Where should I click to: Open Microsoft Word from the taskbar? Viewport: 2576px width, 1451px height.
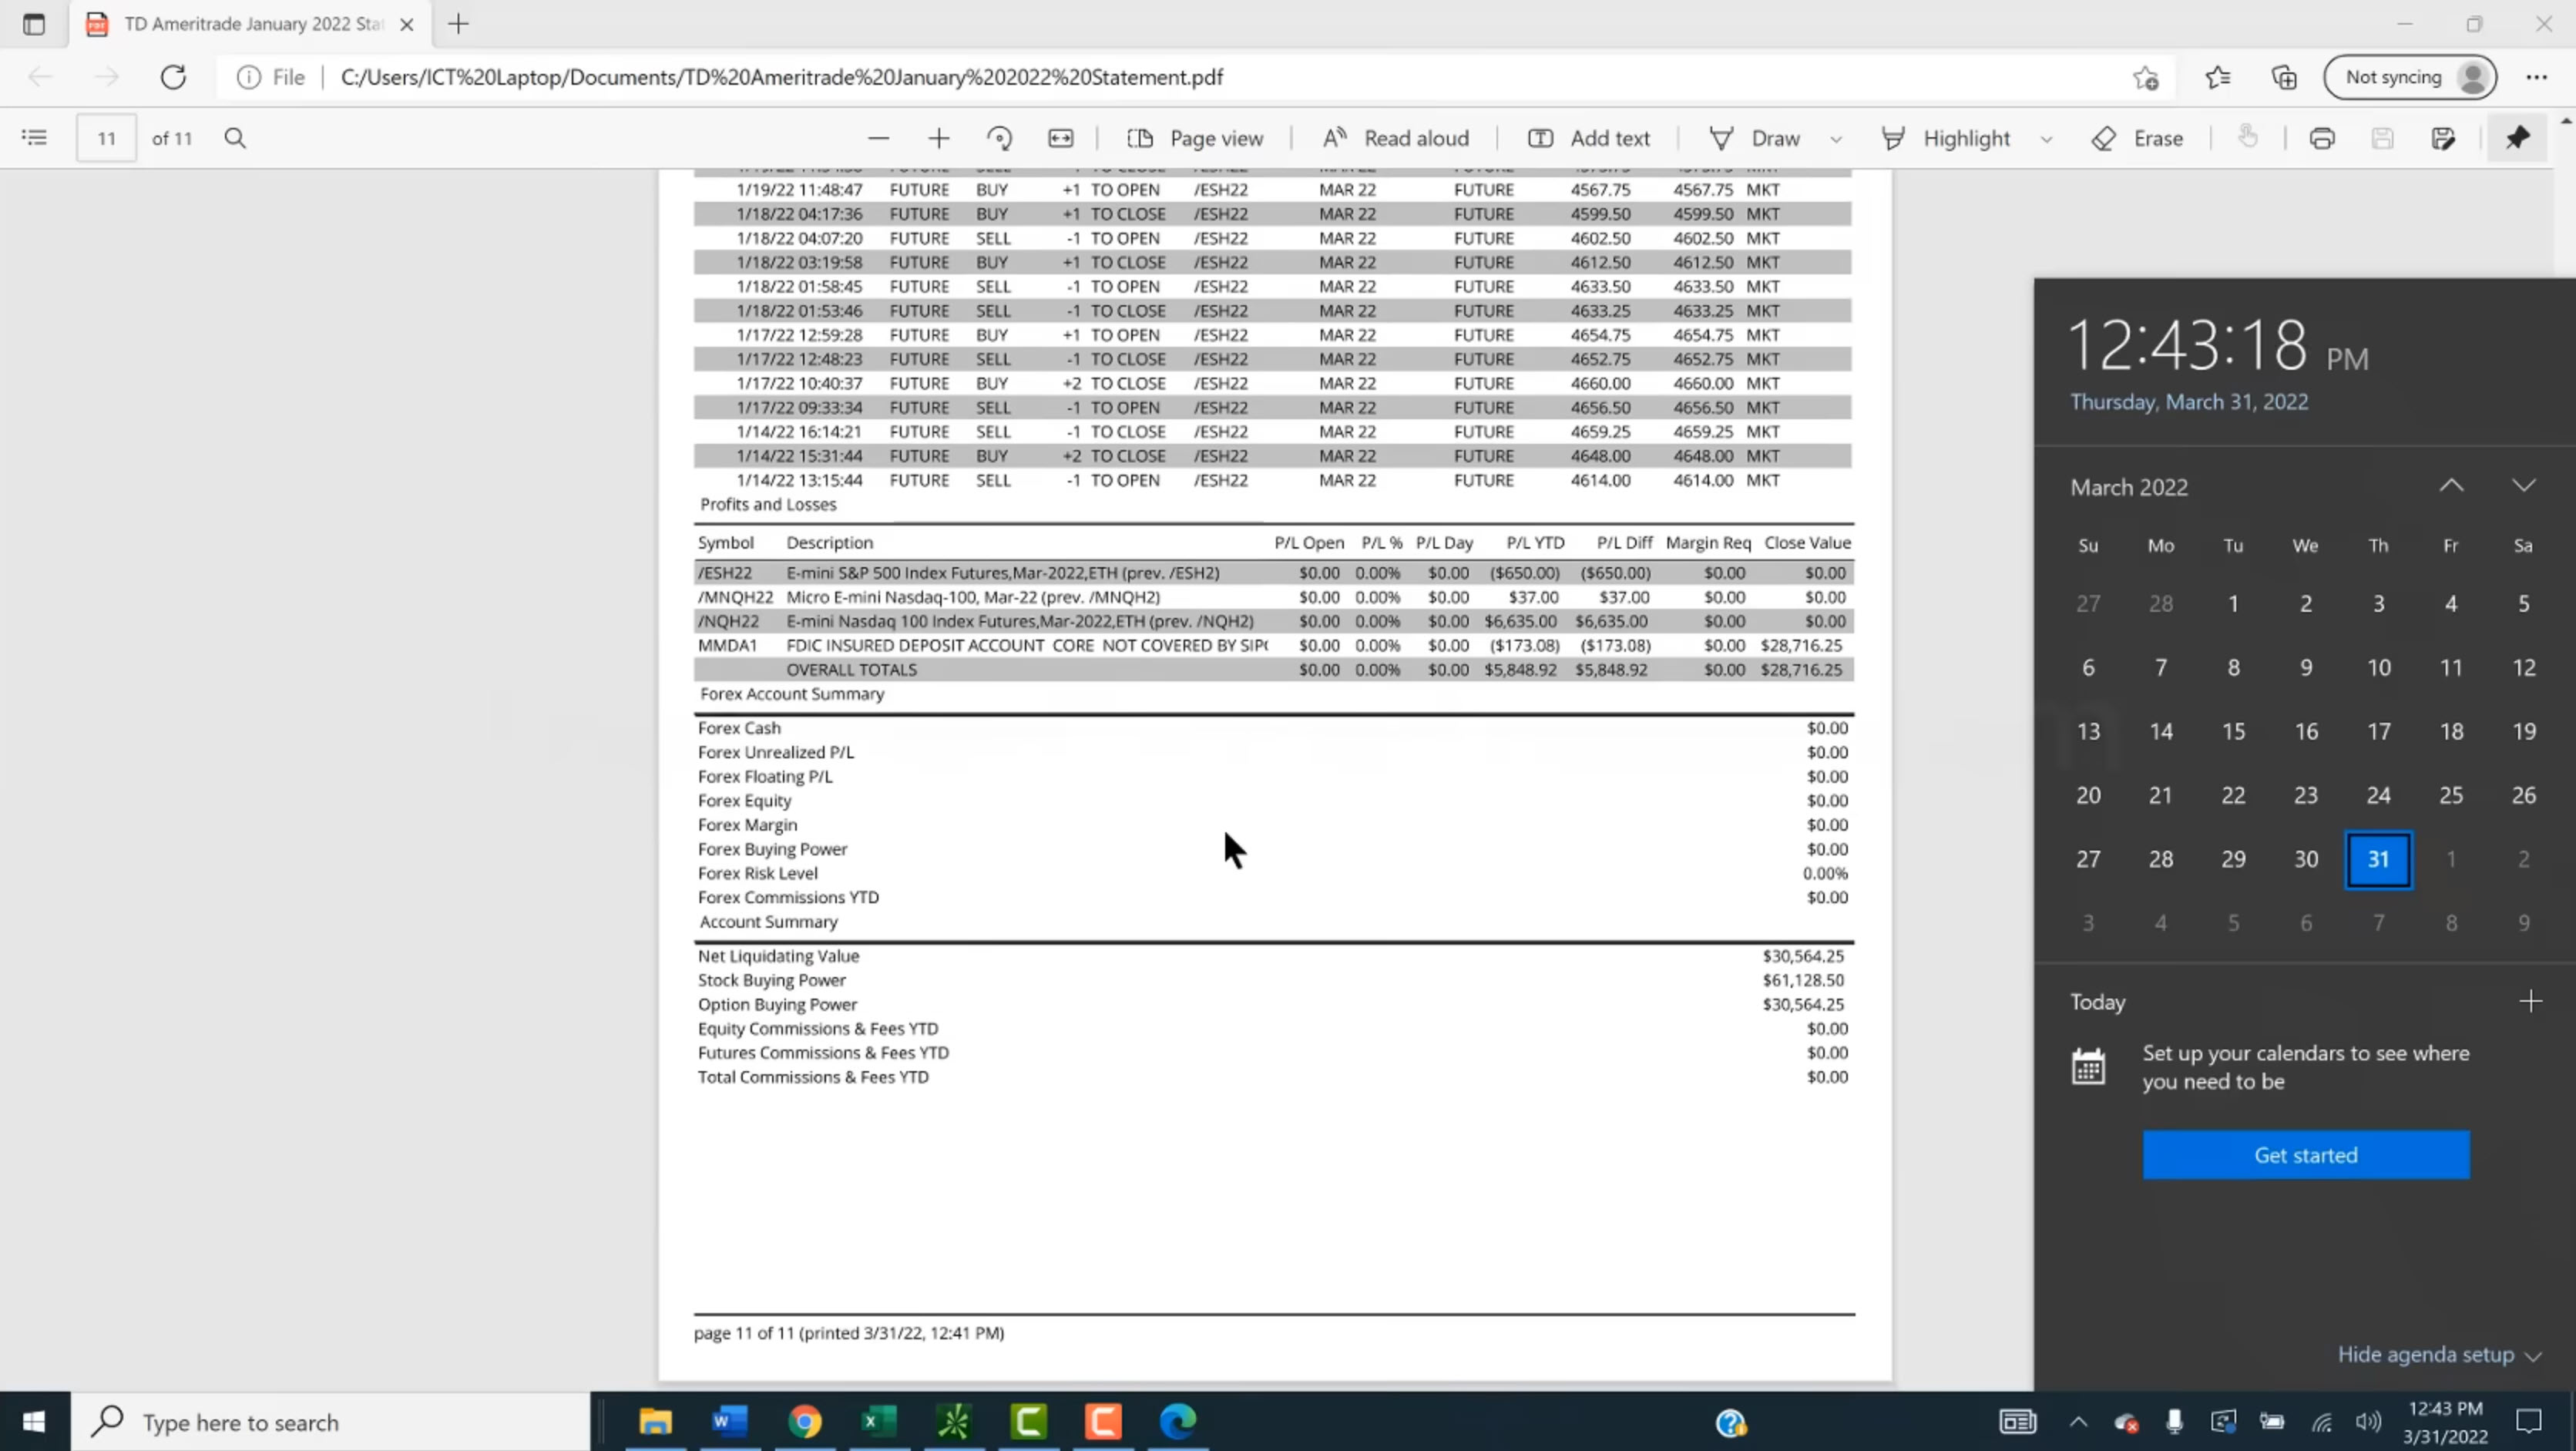pyautogui.click(x=730, y=1421)
